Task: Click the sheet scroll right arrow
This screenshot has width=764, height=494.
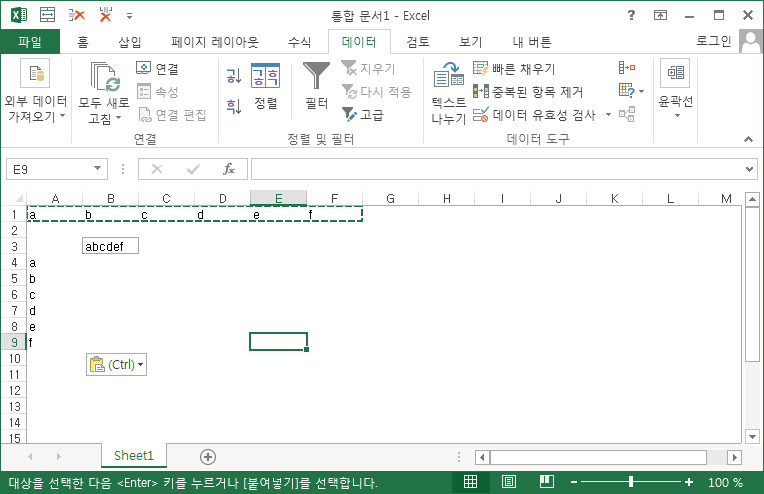Action: coord(59,456)
